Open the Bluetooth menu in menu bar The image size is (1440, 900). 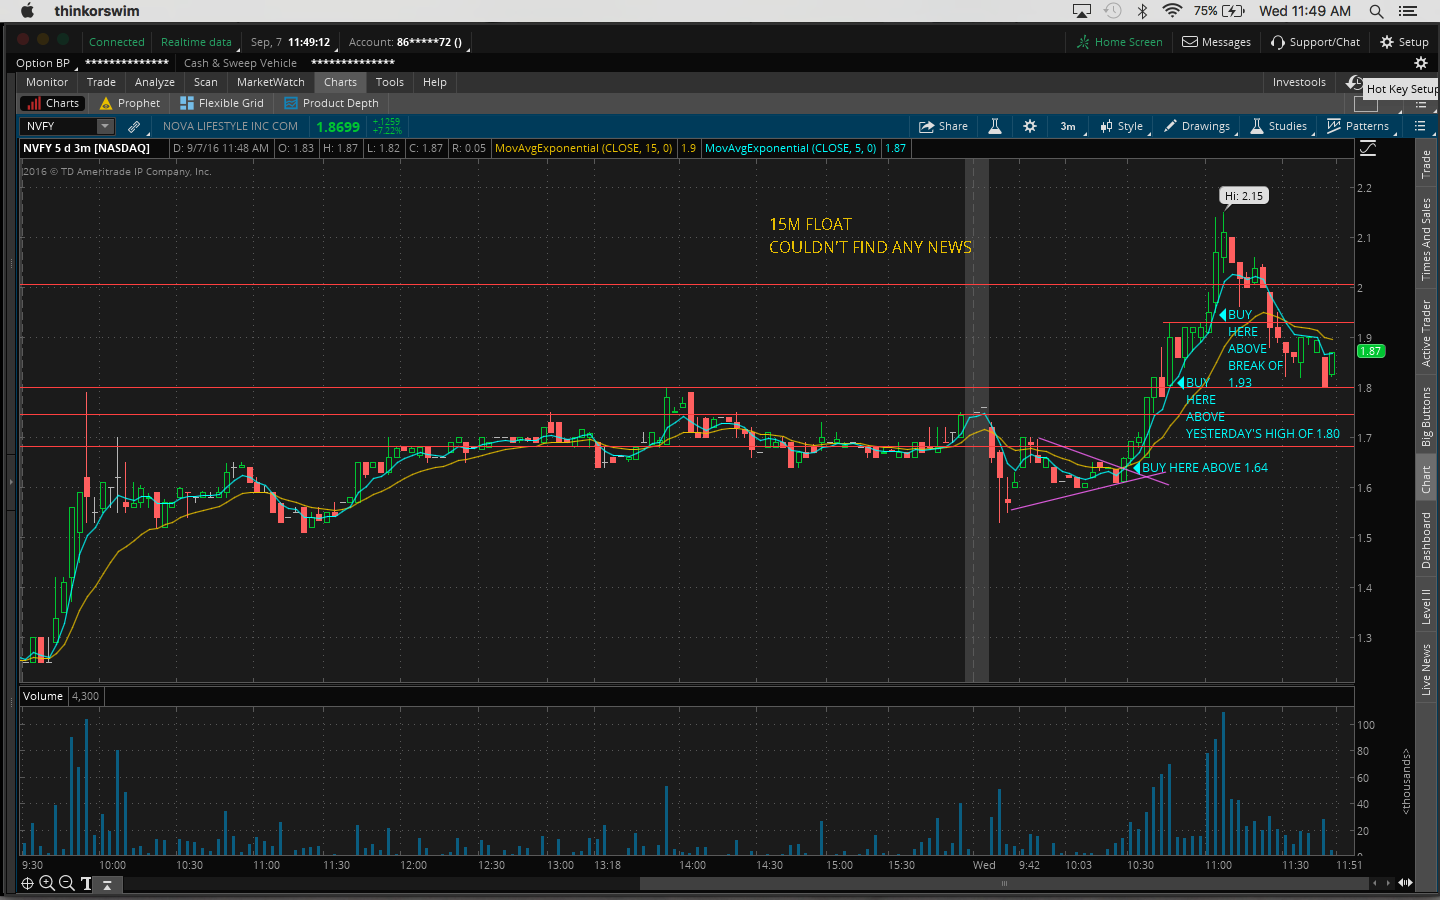1142,11
